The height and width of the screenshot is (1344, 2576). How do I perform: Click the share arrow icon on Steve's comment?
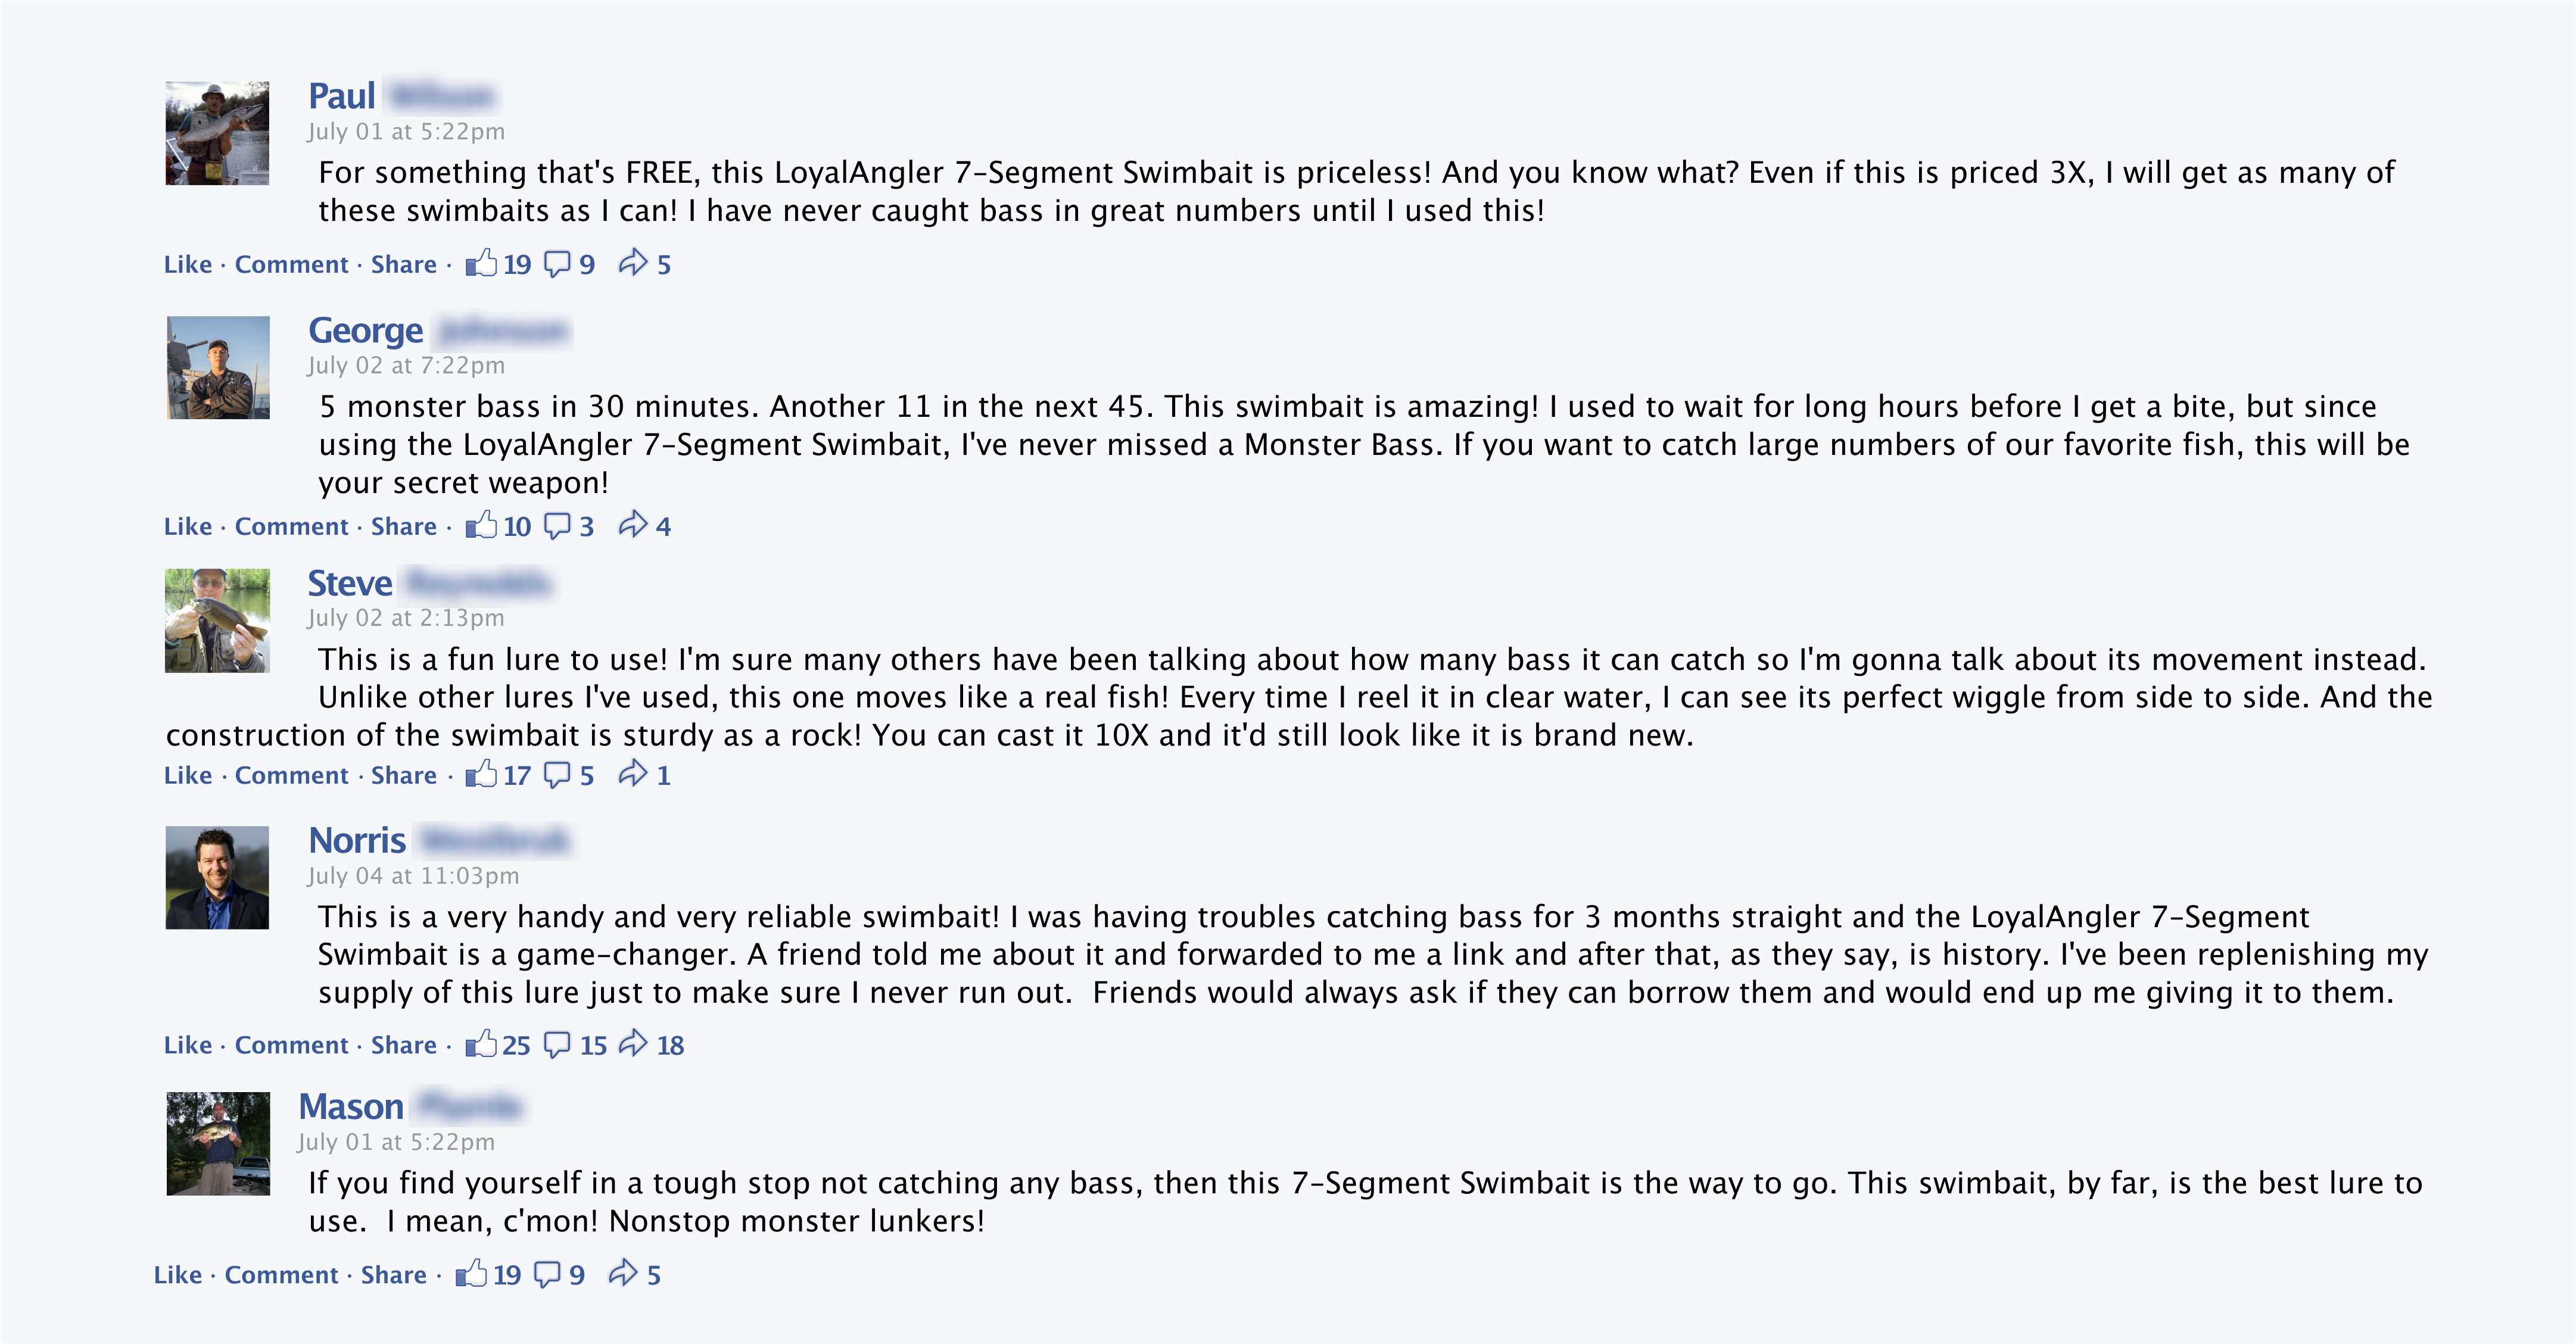[632, 774]
